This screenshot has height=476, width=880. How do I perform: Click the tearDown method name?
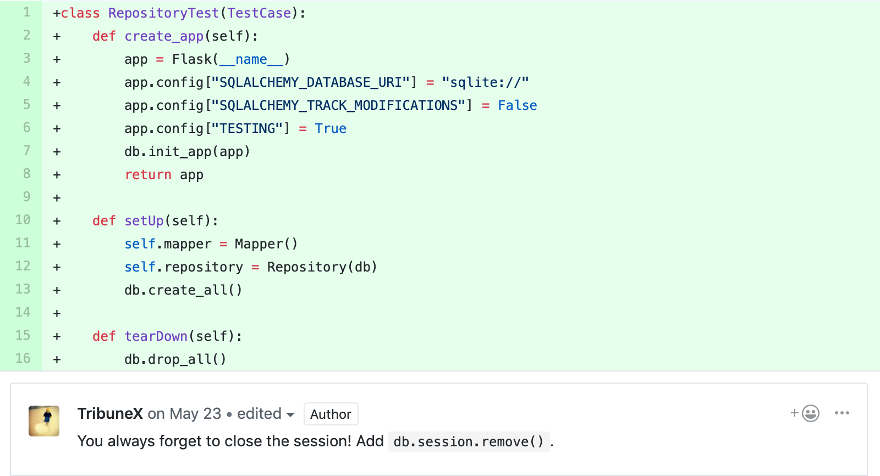[x=157, y=335]
